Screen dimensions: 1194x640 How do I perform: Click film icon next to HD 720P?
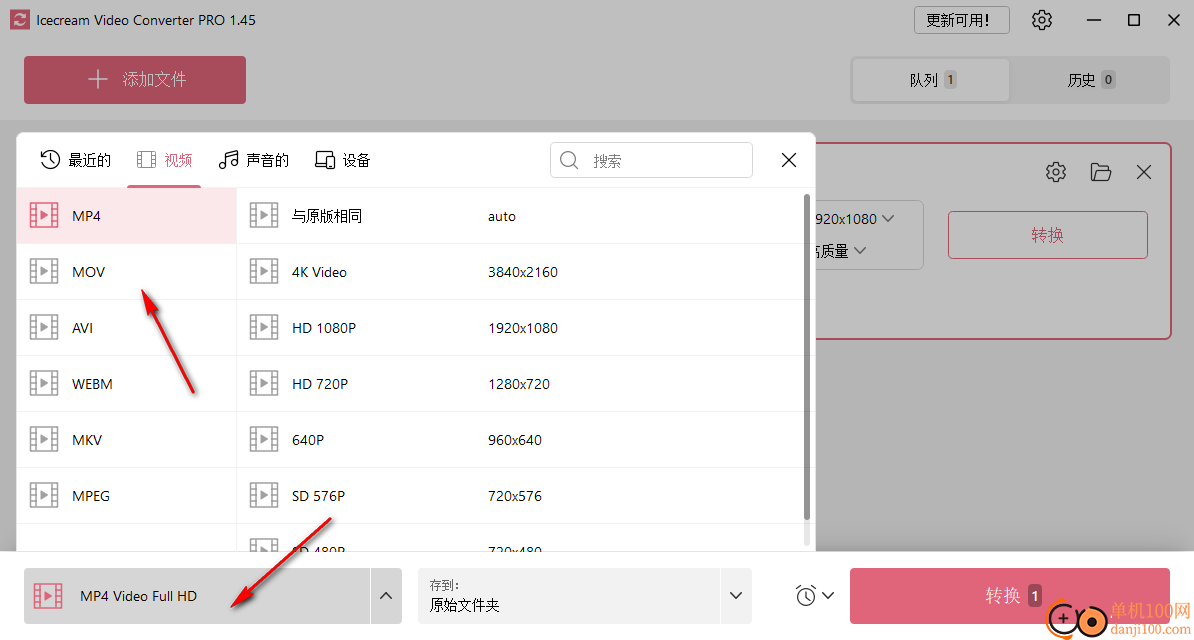point(263,383)
